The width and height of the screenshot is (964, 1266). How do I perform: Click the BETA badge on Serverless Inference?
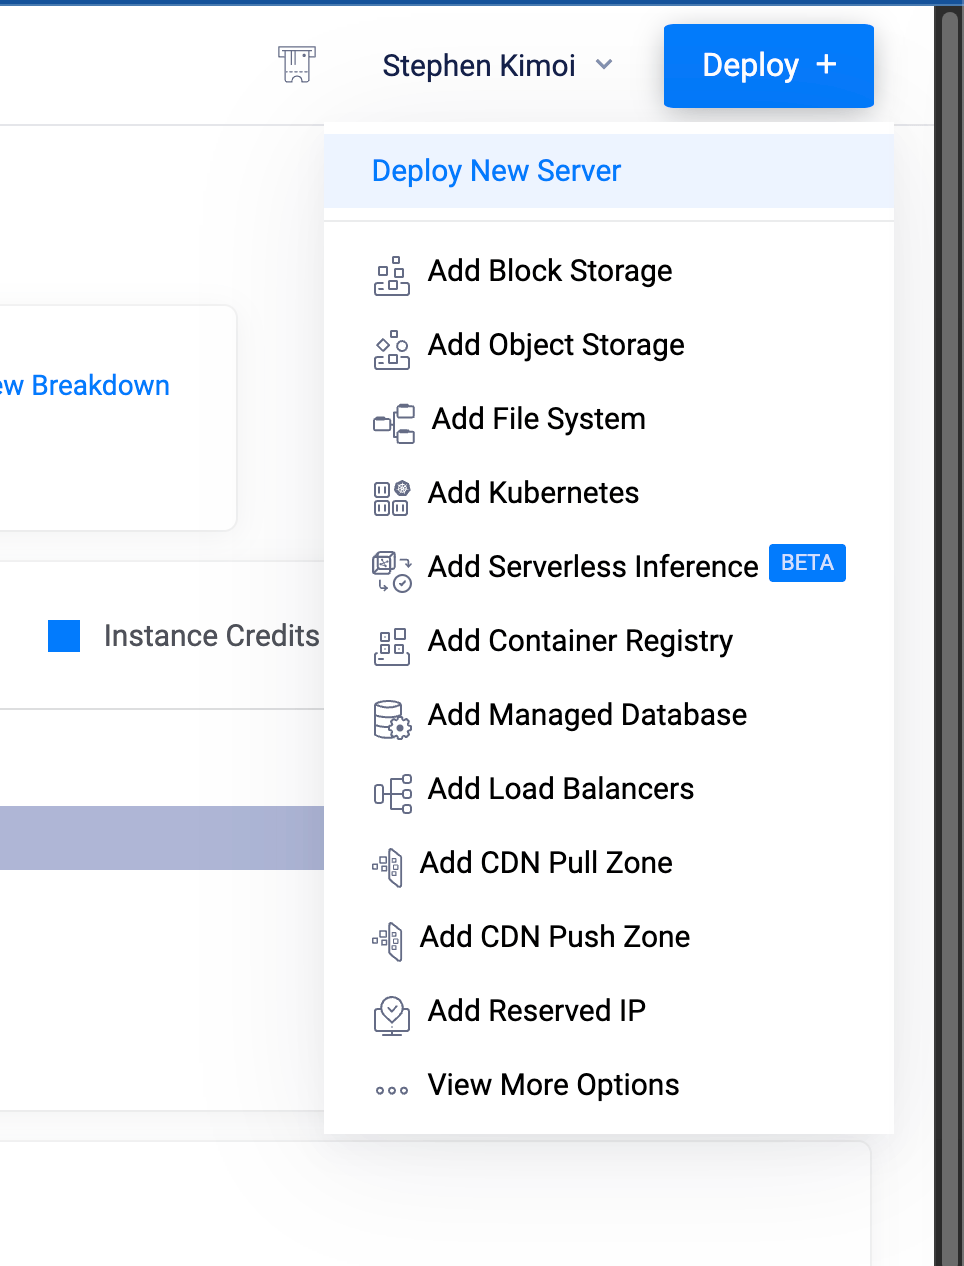[x=807, y=563]
